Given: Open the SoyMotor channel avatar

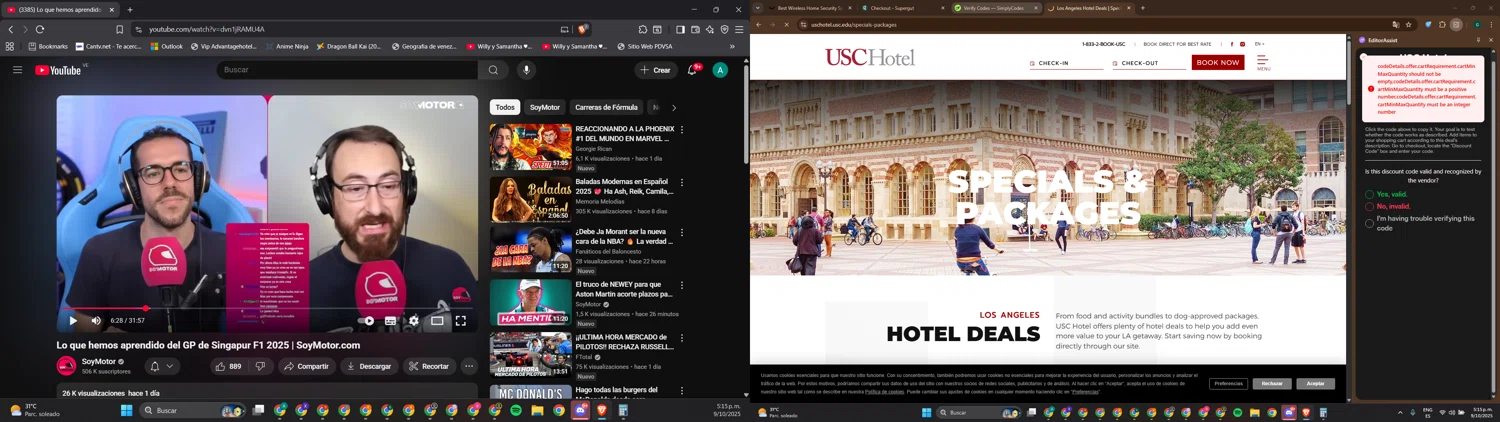Looking at the screenshot, I should click(66, 366).
